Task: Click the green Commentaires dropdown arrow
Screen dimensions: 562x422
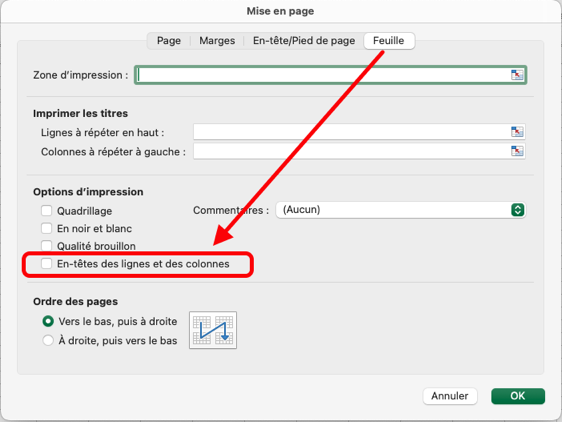Action: point(518,210)
